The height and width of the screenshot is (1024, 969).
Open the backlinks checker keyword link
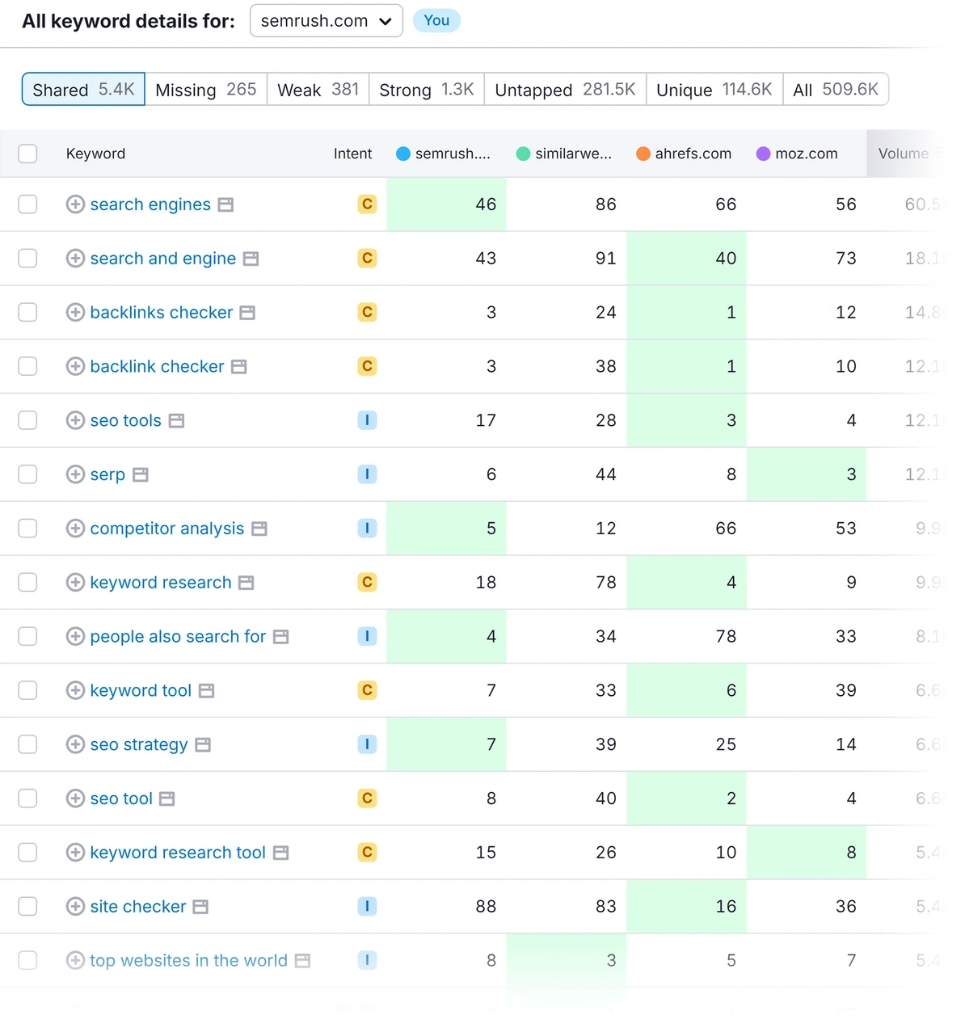pyautogui.click(x=161, y=312)
